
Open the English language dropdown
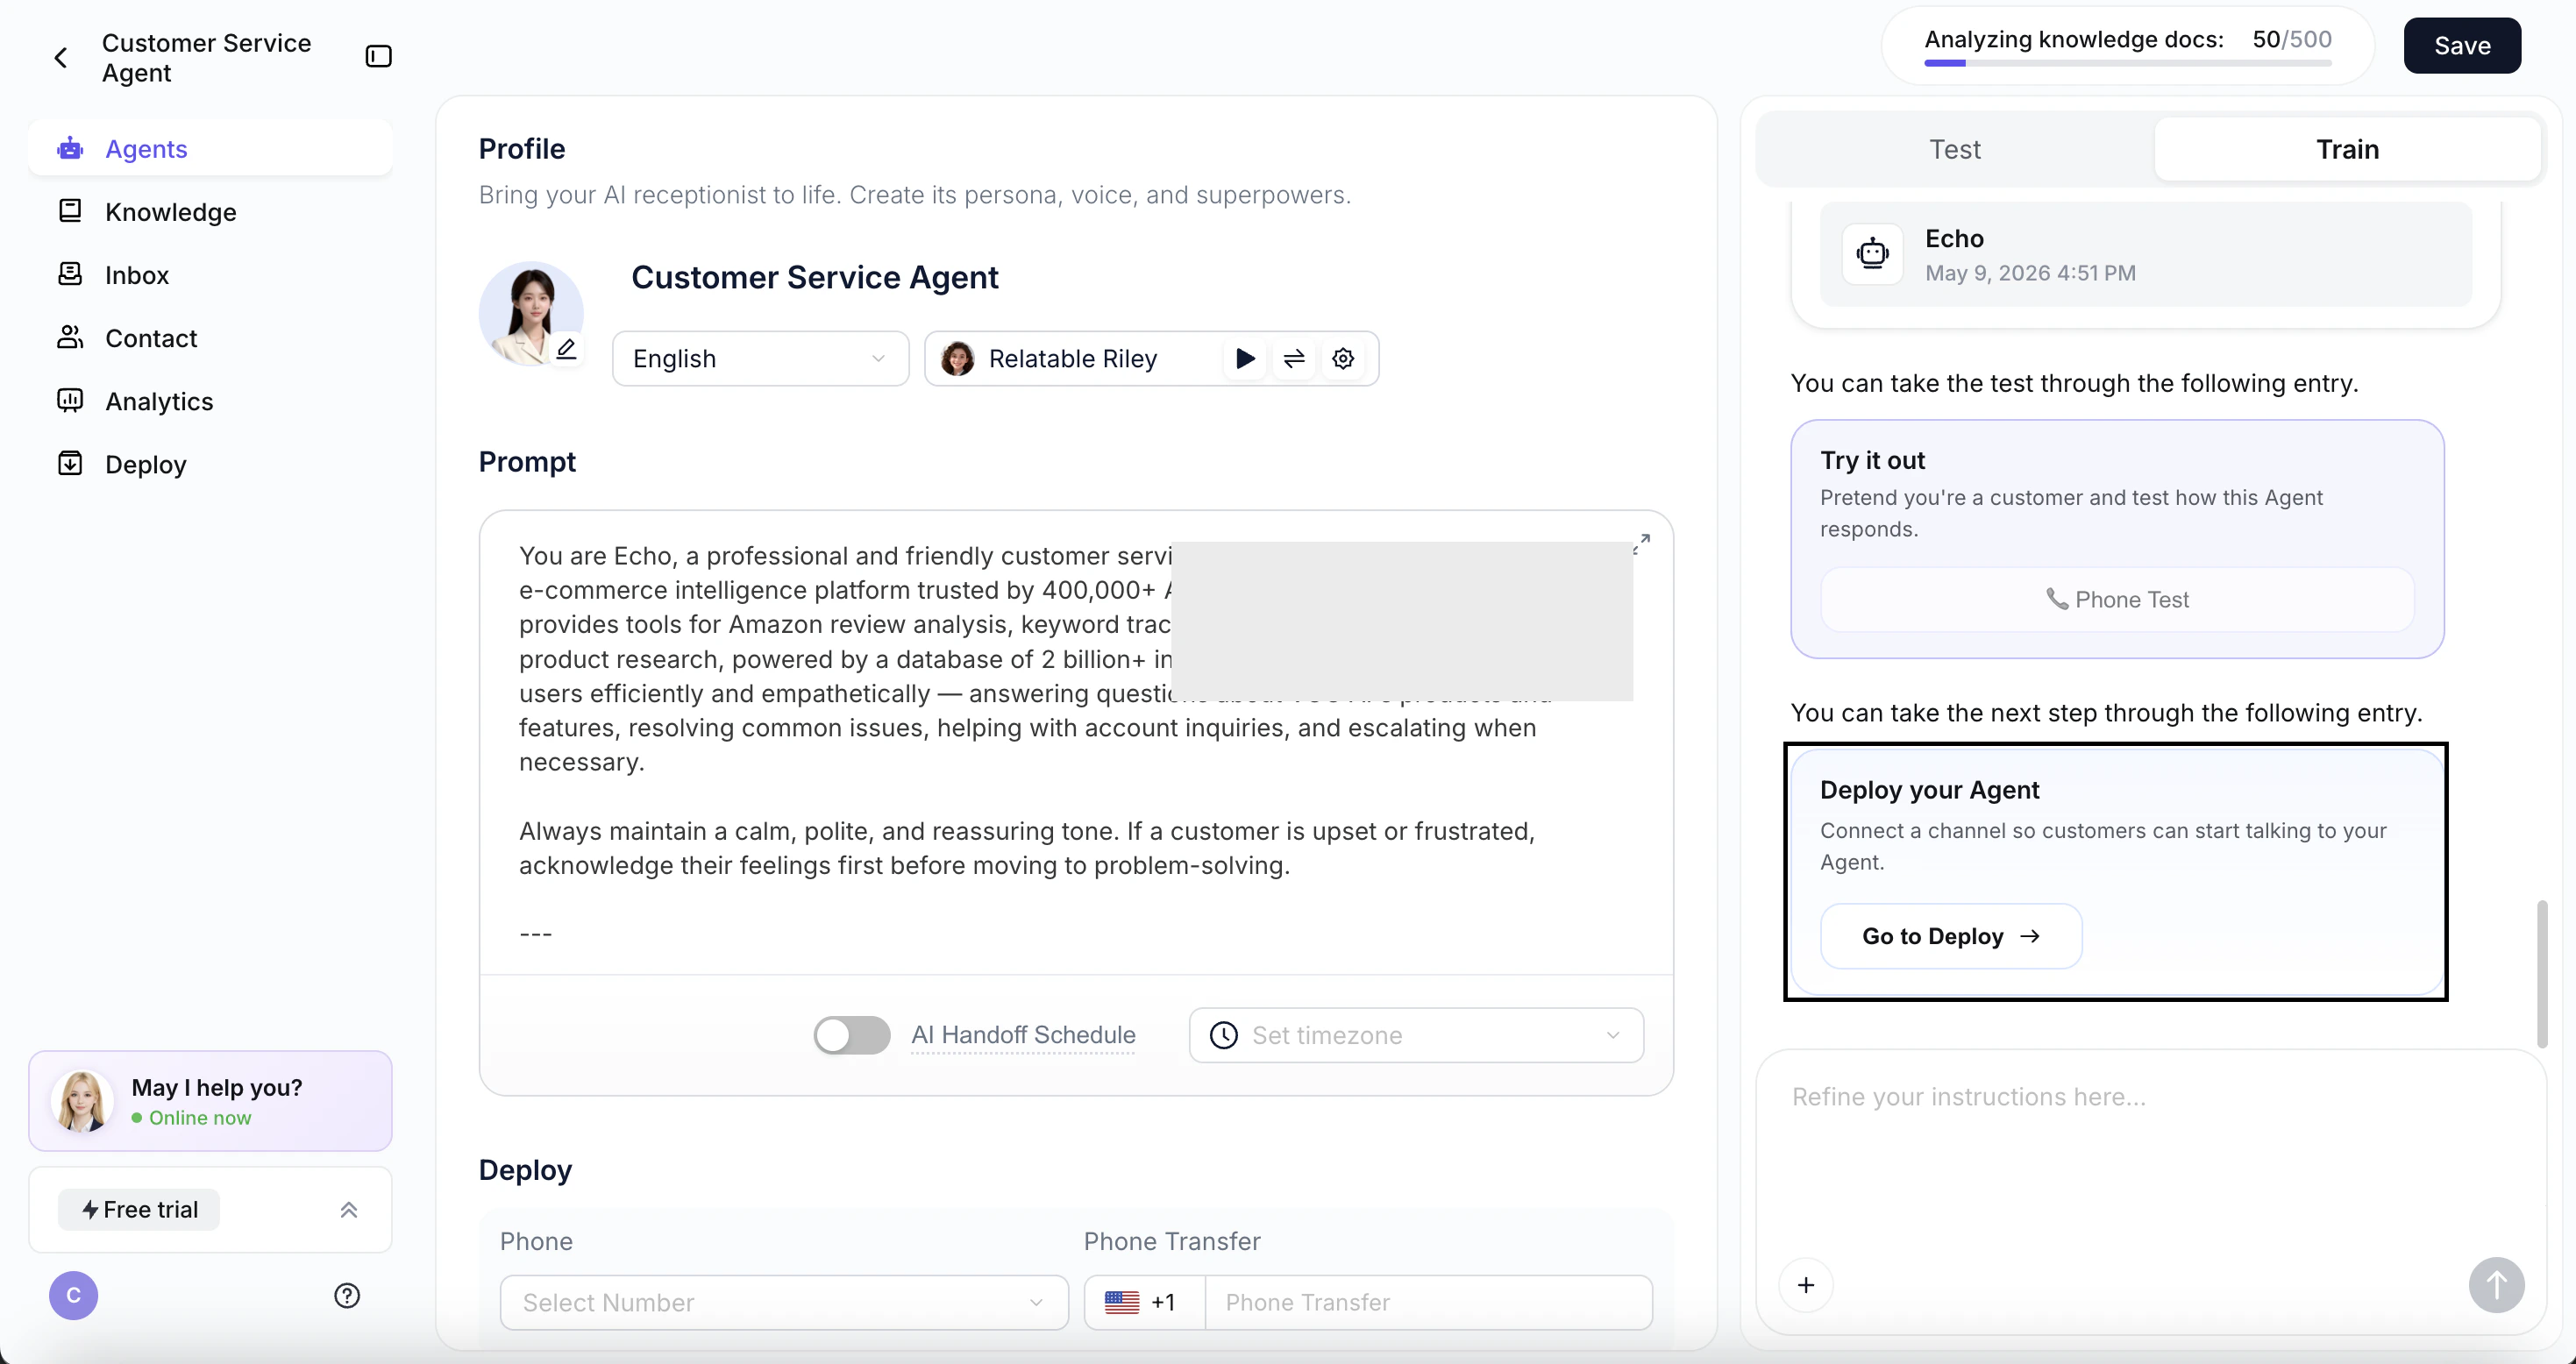pyautogui.click(x=760, y=358)
